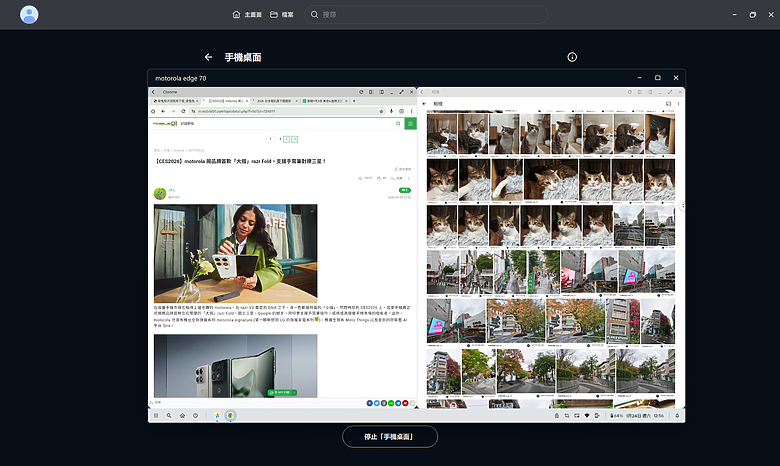The width and height of the screenshot is (780, 466).
Task: Open the user profile avatar
Action: click(30, 15)
